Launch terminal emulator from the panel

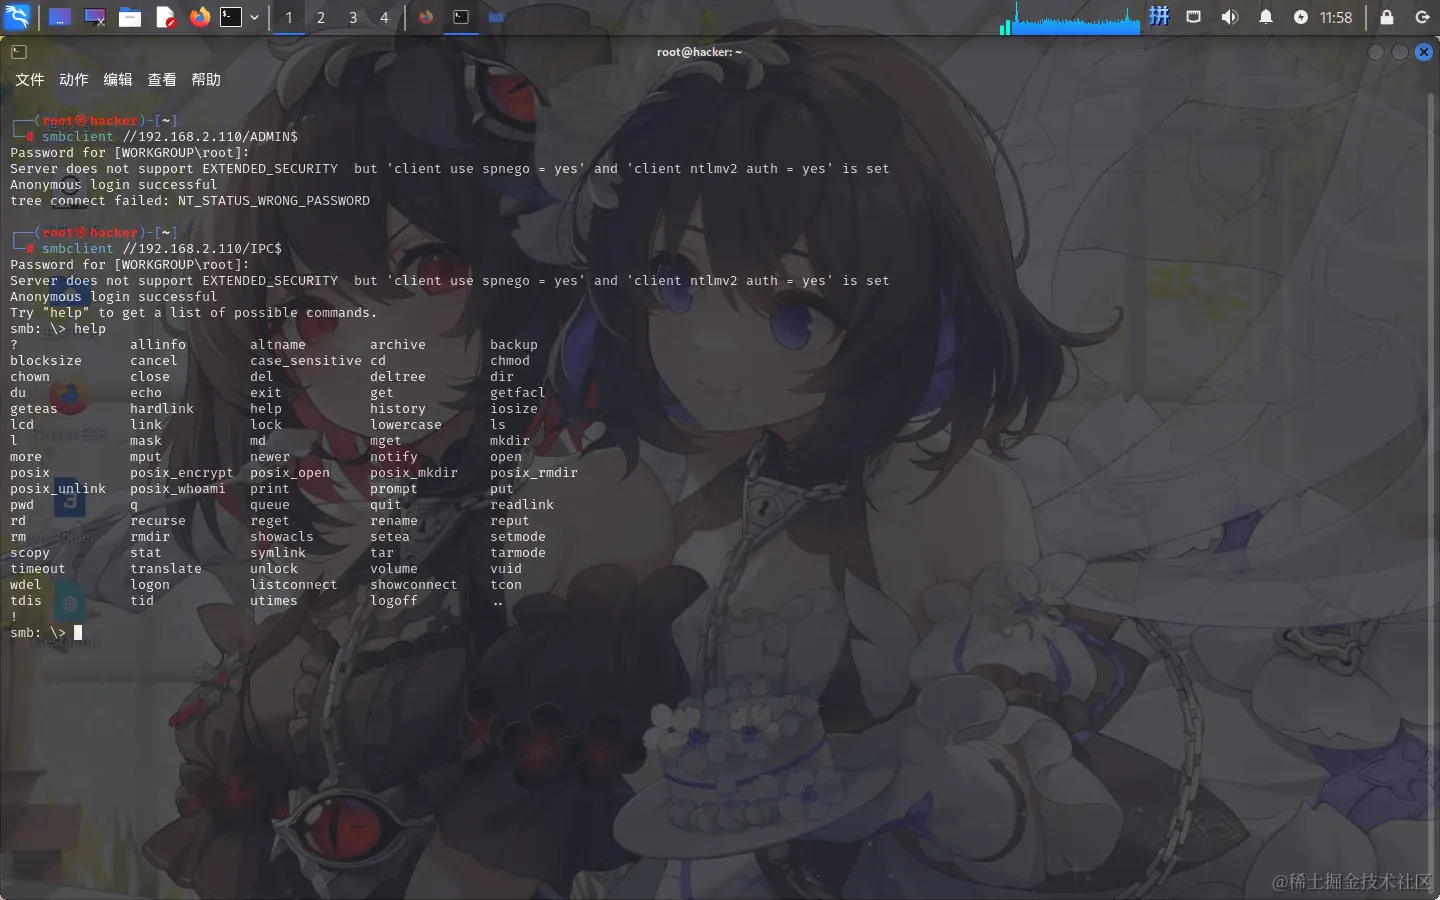[231, 17]
